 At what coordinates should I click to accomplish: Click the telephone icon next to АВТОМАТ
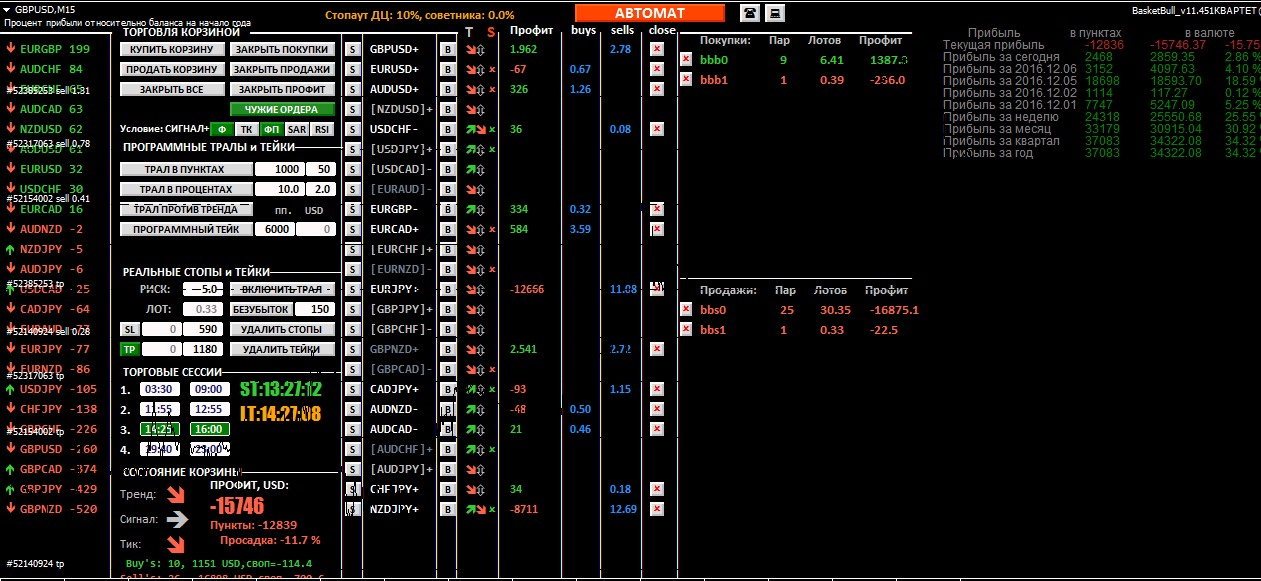coord(749,13)
